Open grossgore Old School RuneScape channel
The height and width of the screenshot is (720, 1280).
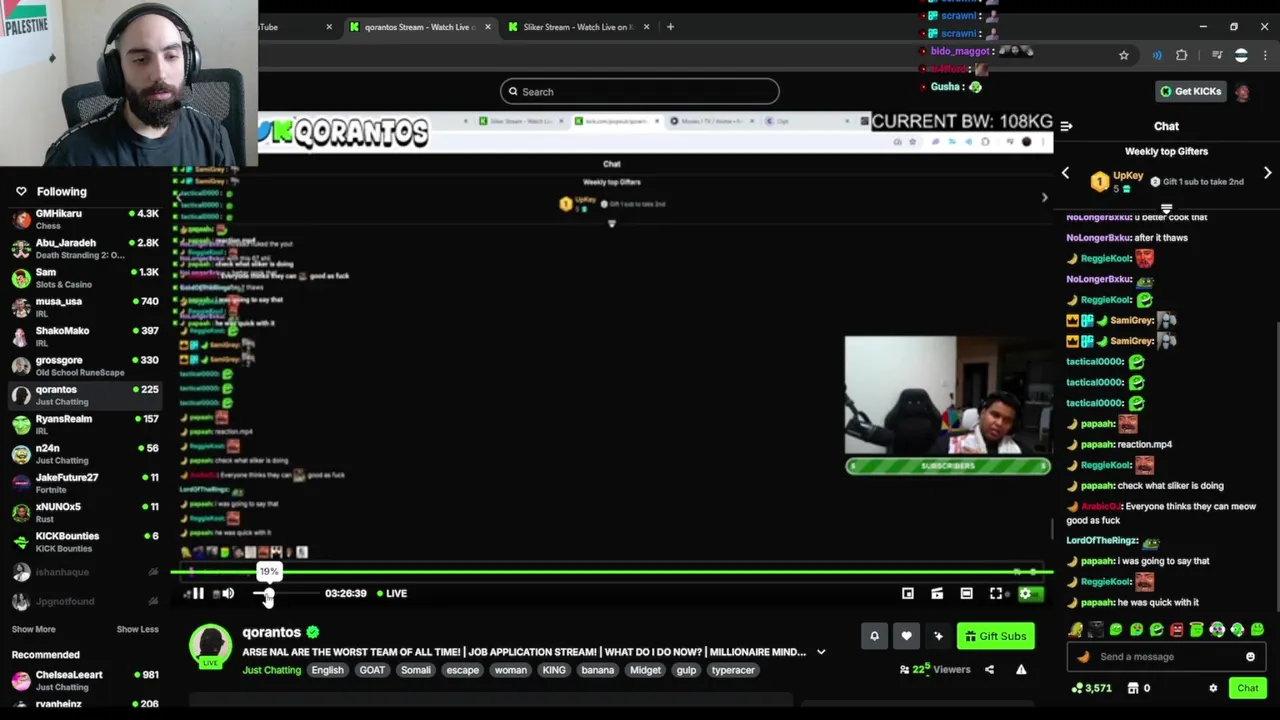84,366
